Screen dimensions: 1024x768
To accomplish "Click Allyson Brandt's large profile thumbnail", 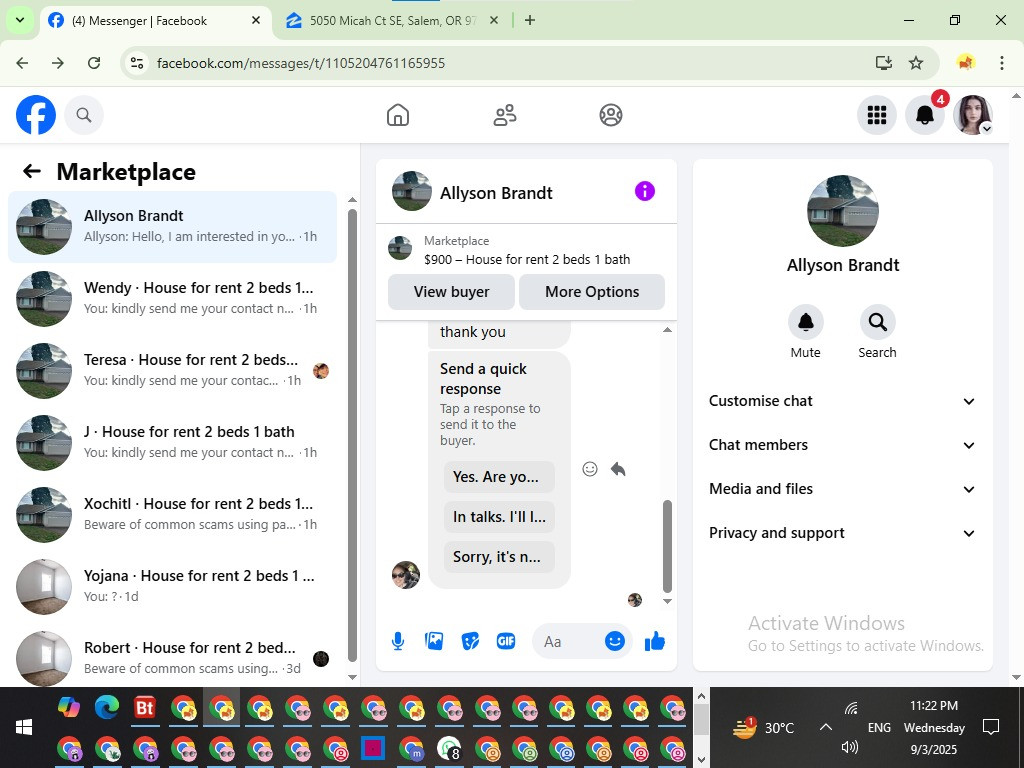I will point(842,211).
